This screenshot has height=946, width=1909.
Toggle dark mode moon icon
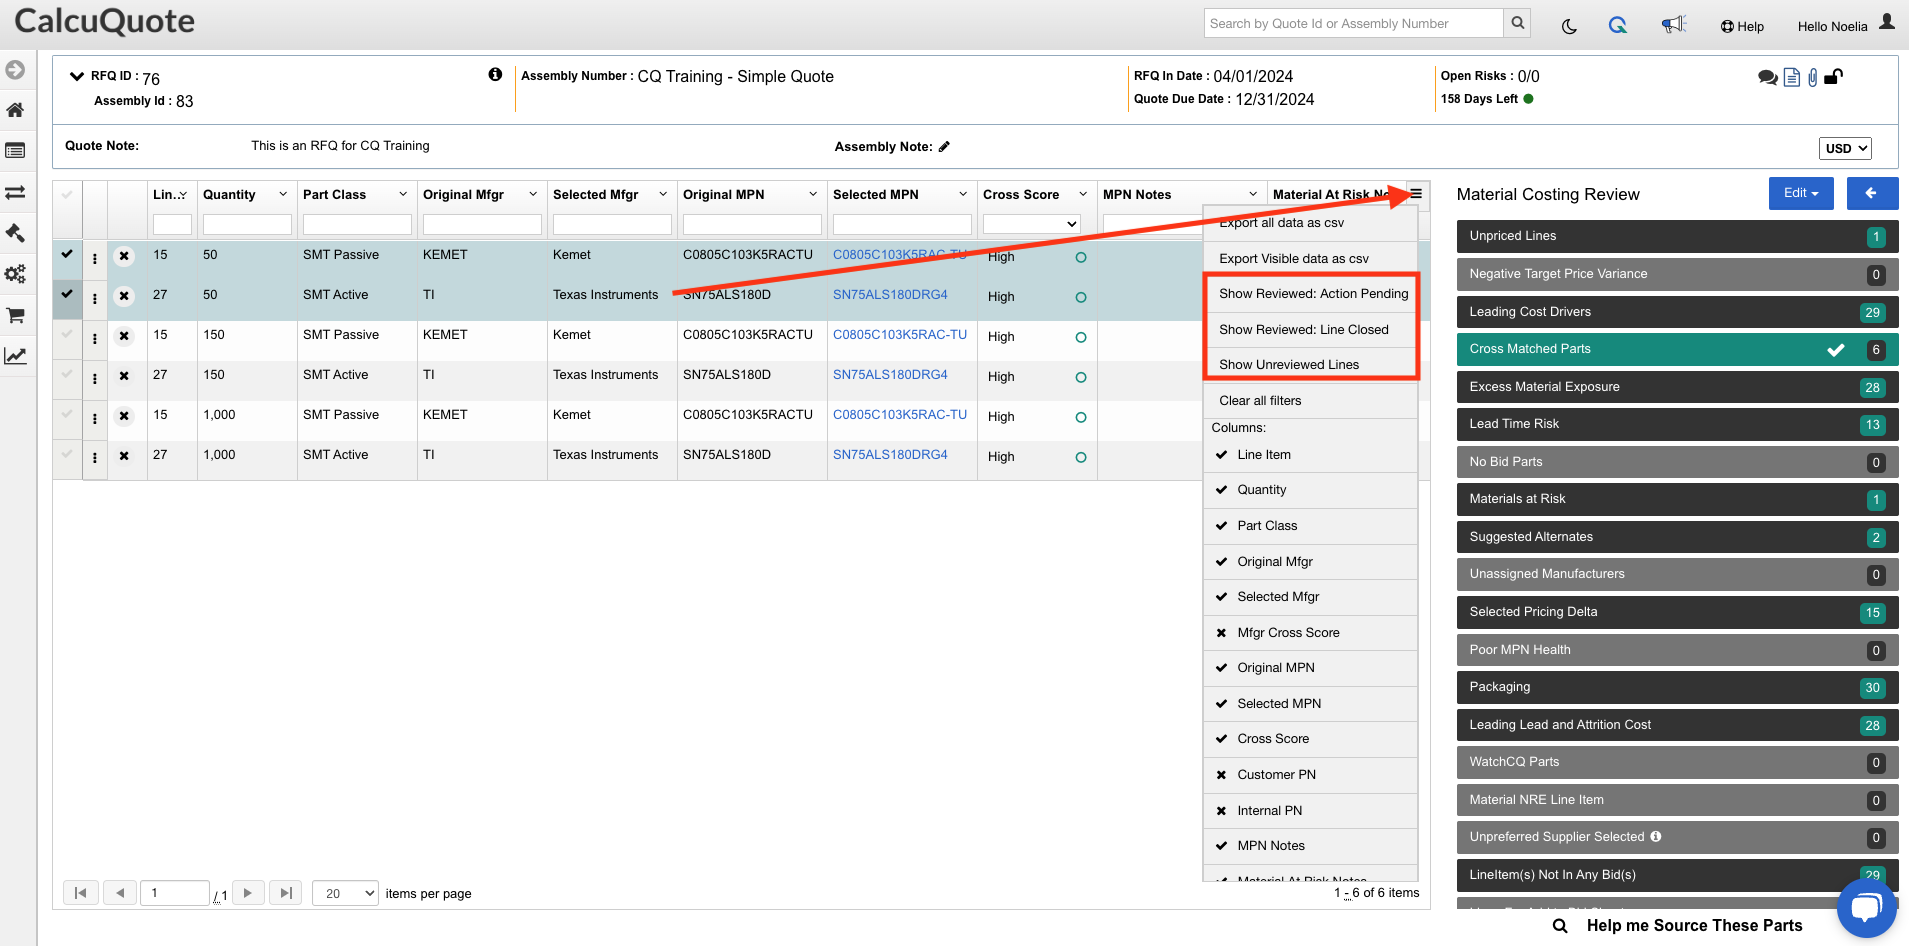[x=1569, y=26]
